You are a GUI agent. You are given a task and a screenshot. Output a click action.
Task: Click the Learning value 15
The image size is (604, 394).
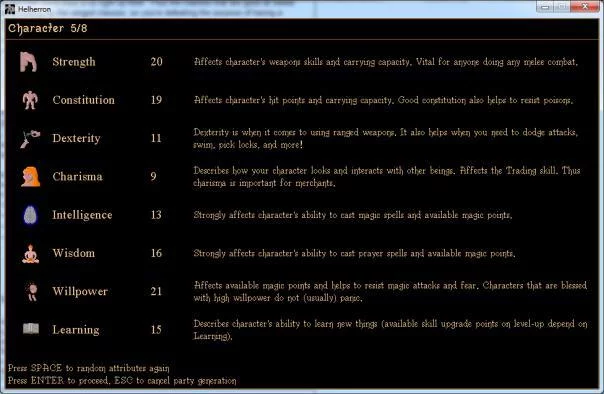(156, 330)
